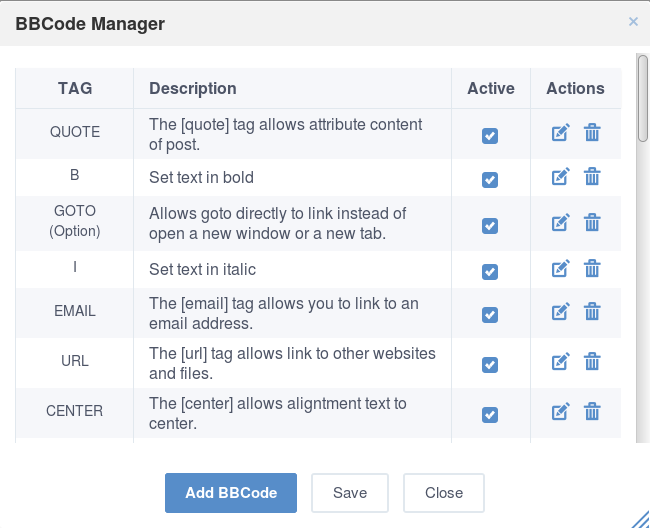Delete the GOTO (Option) tag

pyautogui.click(x=592, y=223)
